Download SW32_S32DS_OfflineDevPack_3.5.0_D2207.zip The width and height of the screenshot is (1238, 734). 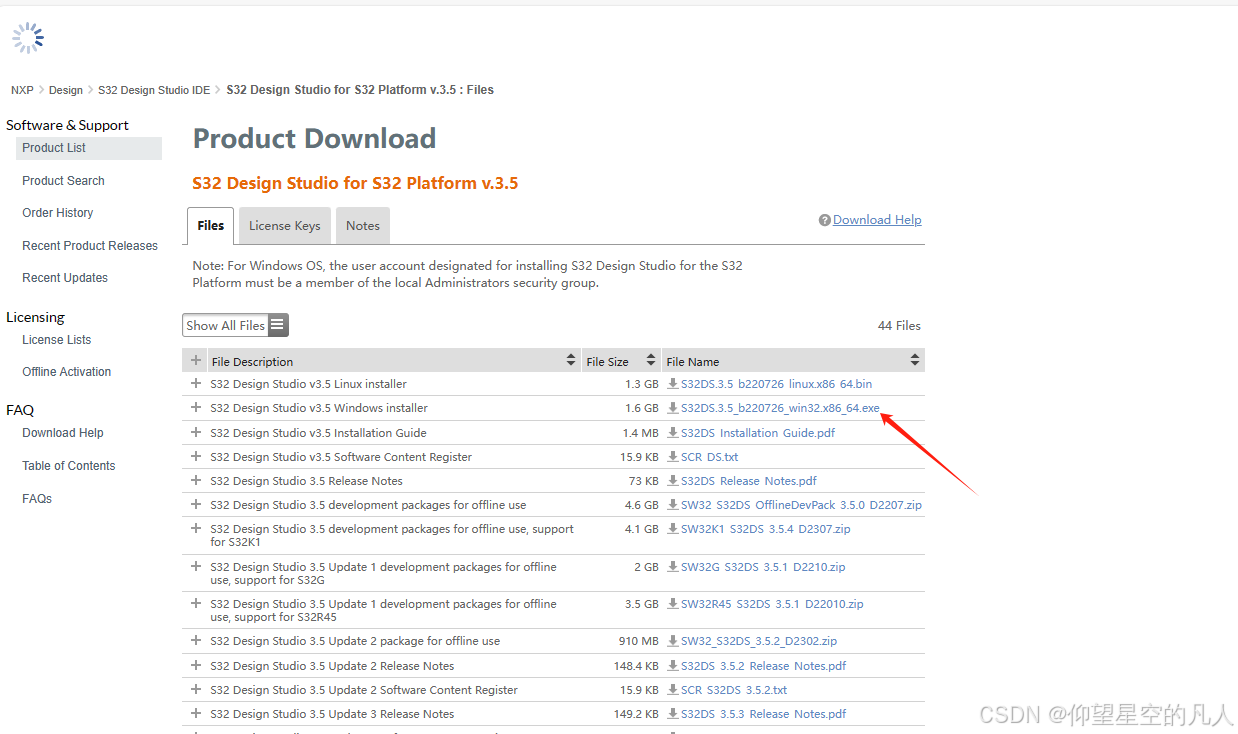(x=801, y=505)
